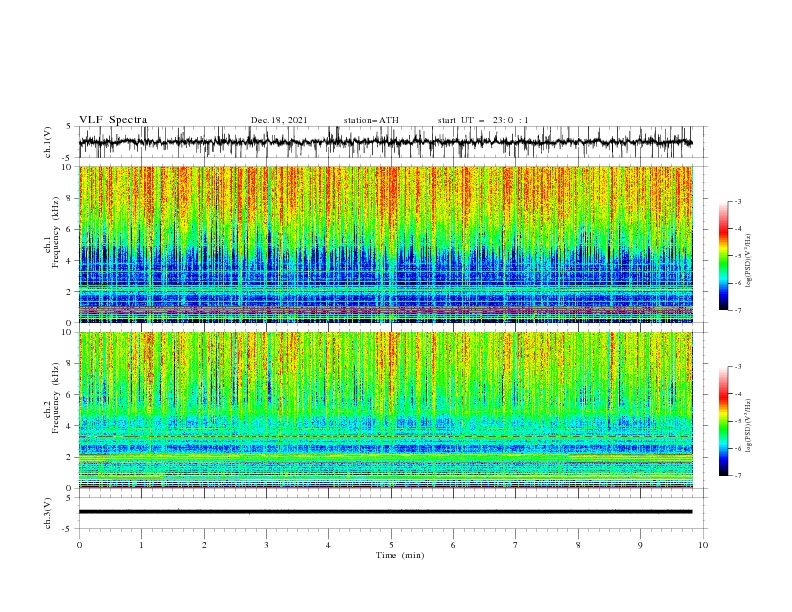This screenshot has width=792, height=612.
Task: Click the "7" tick on the time axis
Action: [x=516, y=545]
